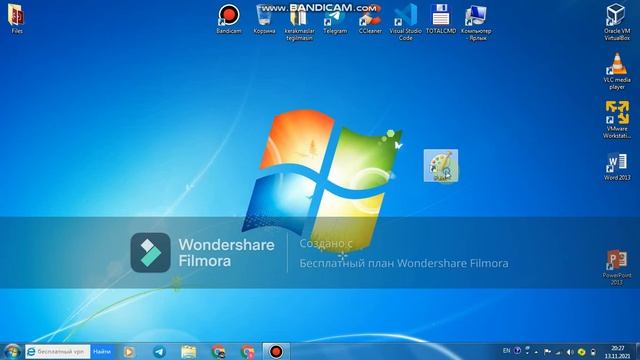
Task: Click the Найти search button
Action: [x=102, y=351]
